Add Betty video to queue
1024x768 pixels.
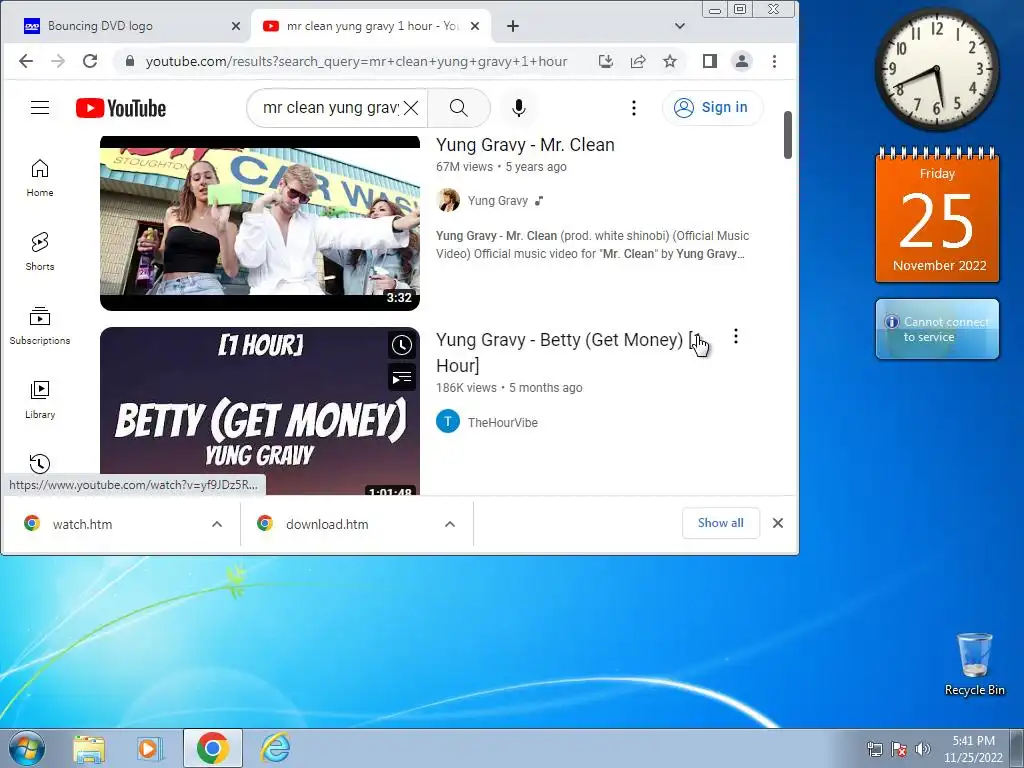click(x=402, y=377)
